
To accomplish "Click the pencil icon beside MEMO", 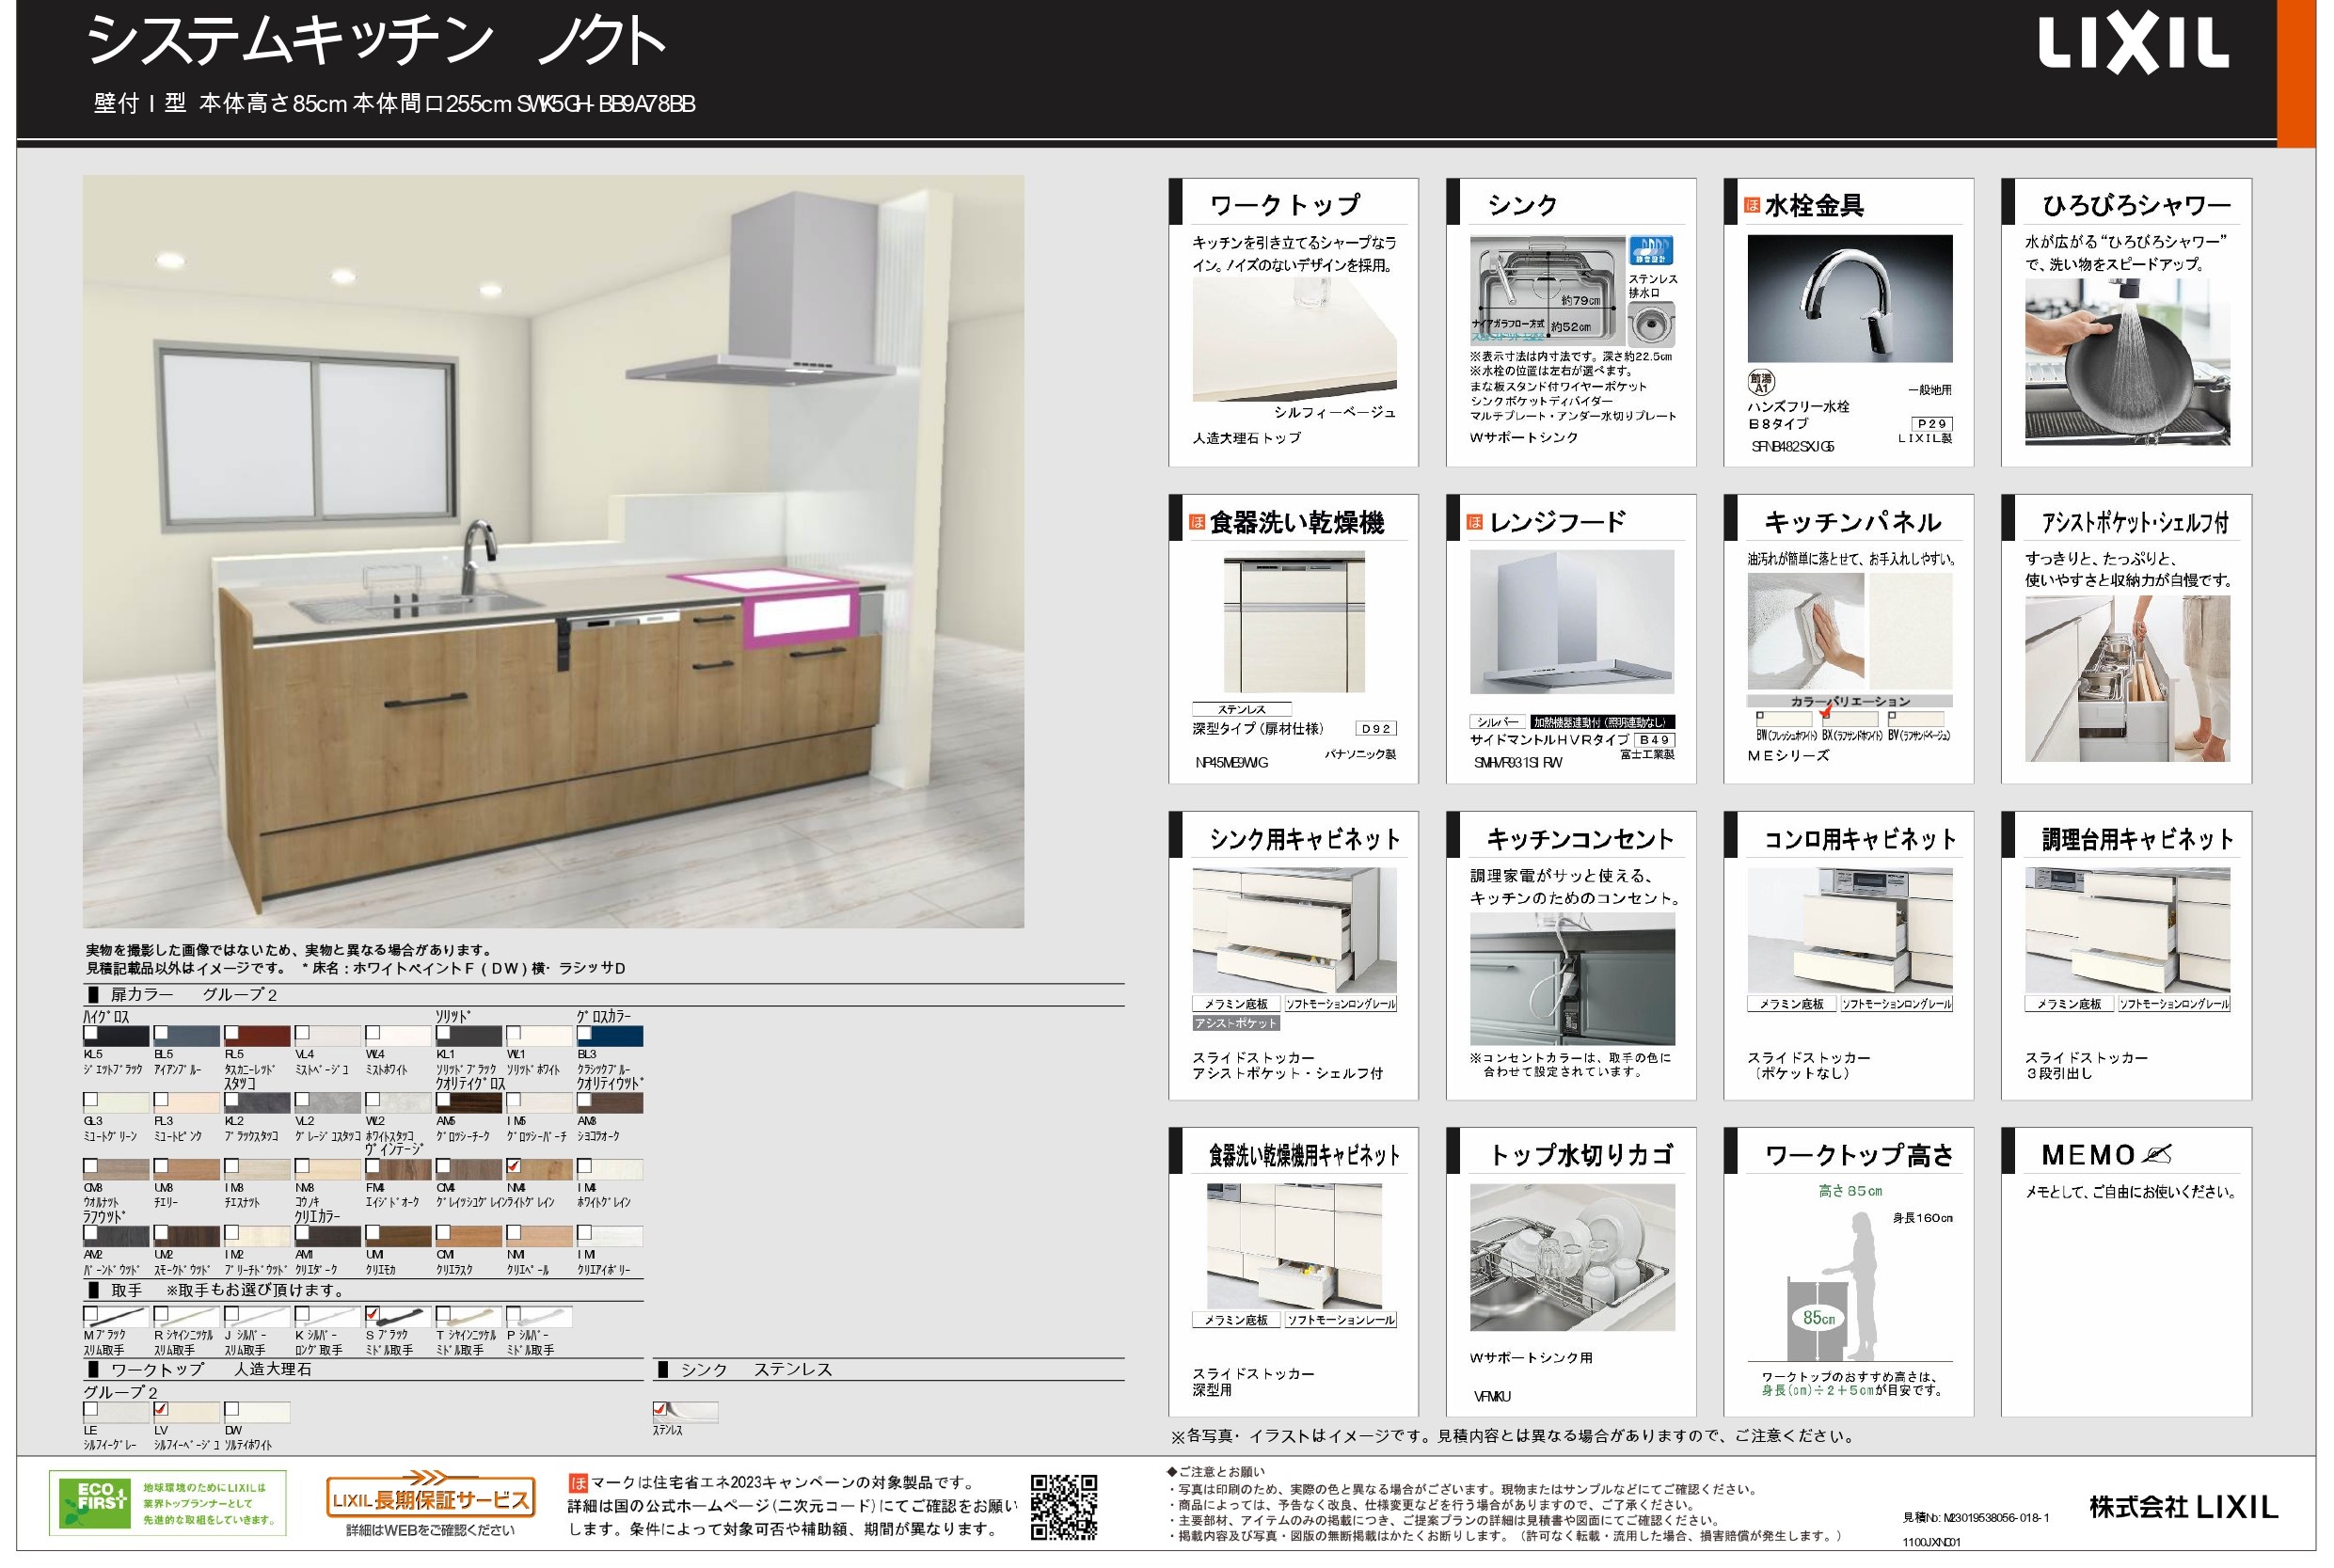I will click(x=2158, y=1155).
